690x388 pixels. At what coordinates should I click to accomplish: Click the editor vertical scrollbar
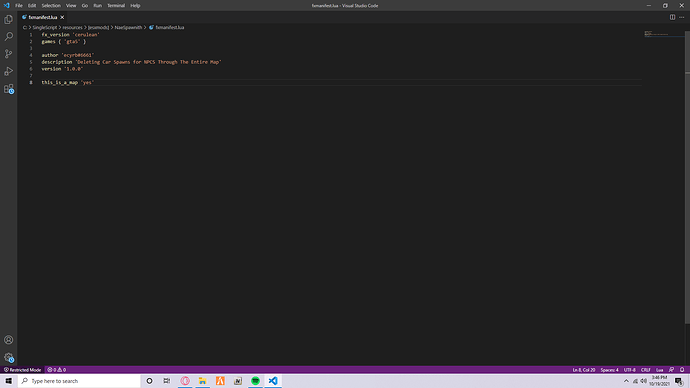687,176
